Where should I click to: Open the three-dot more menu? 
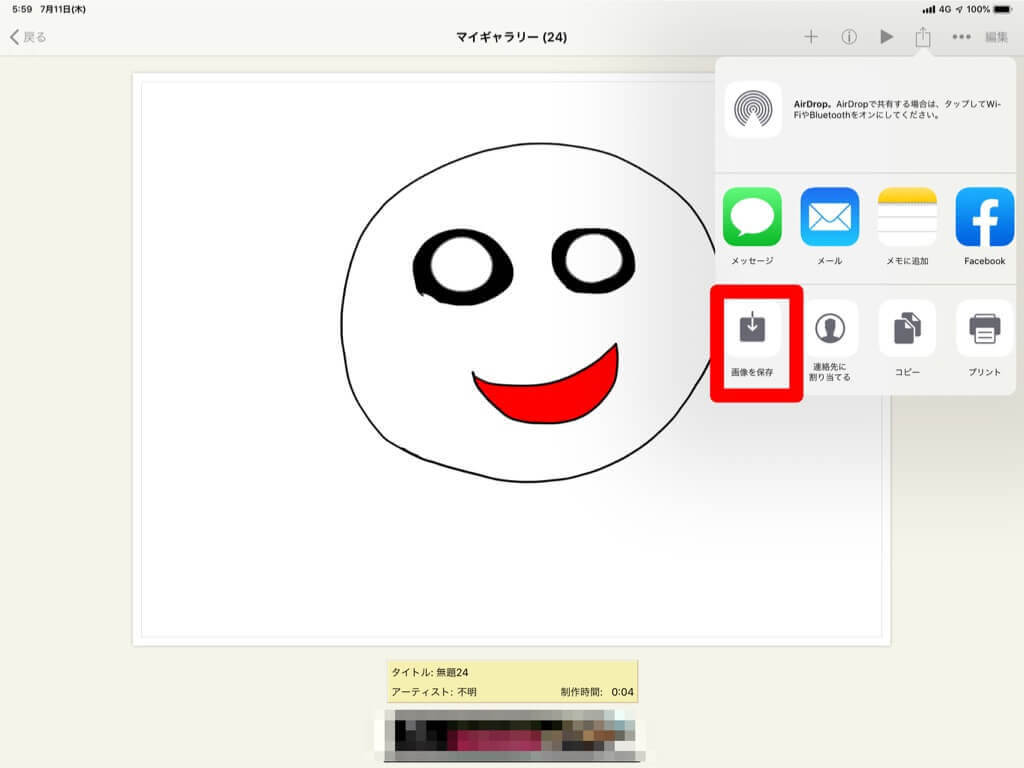coord(961,37)
